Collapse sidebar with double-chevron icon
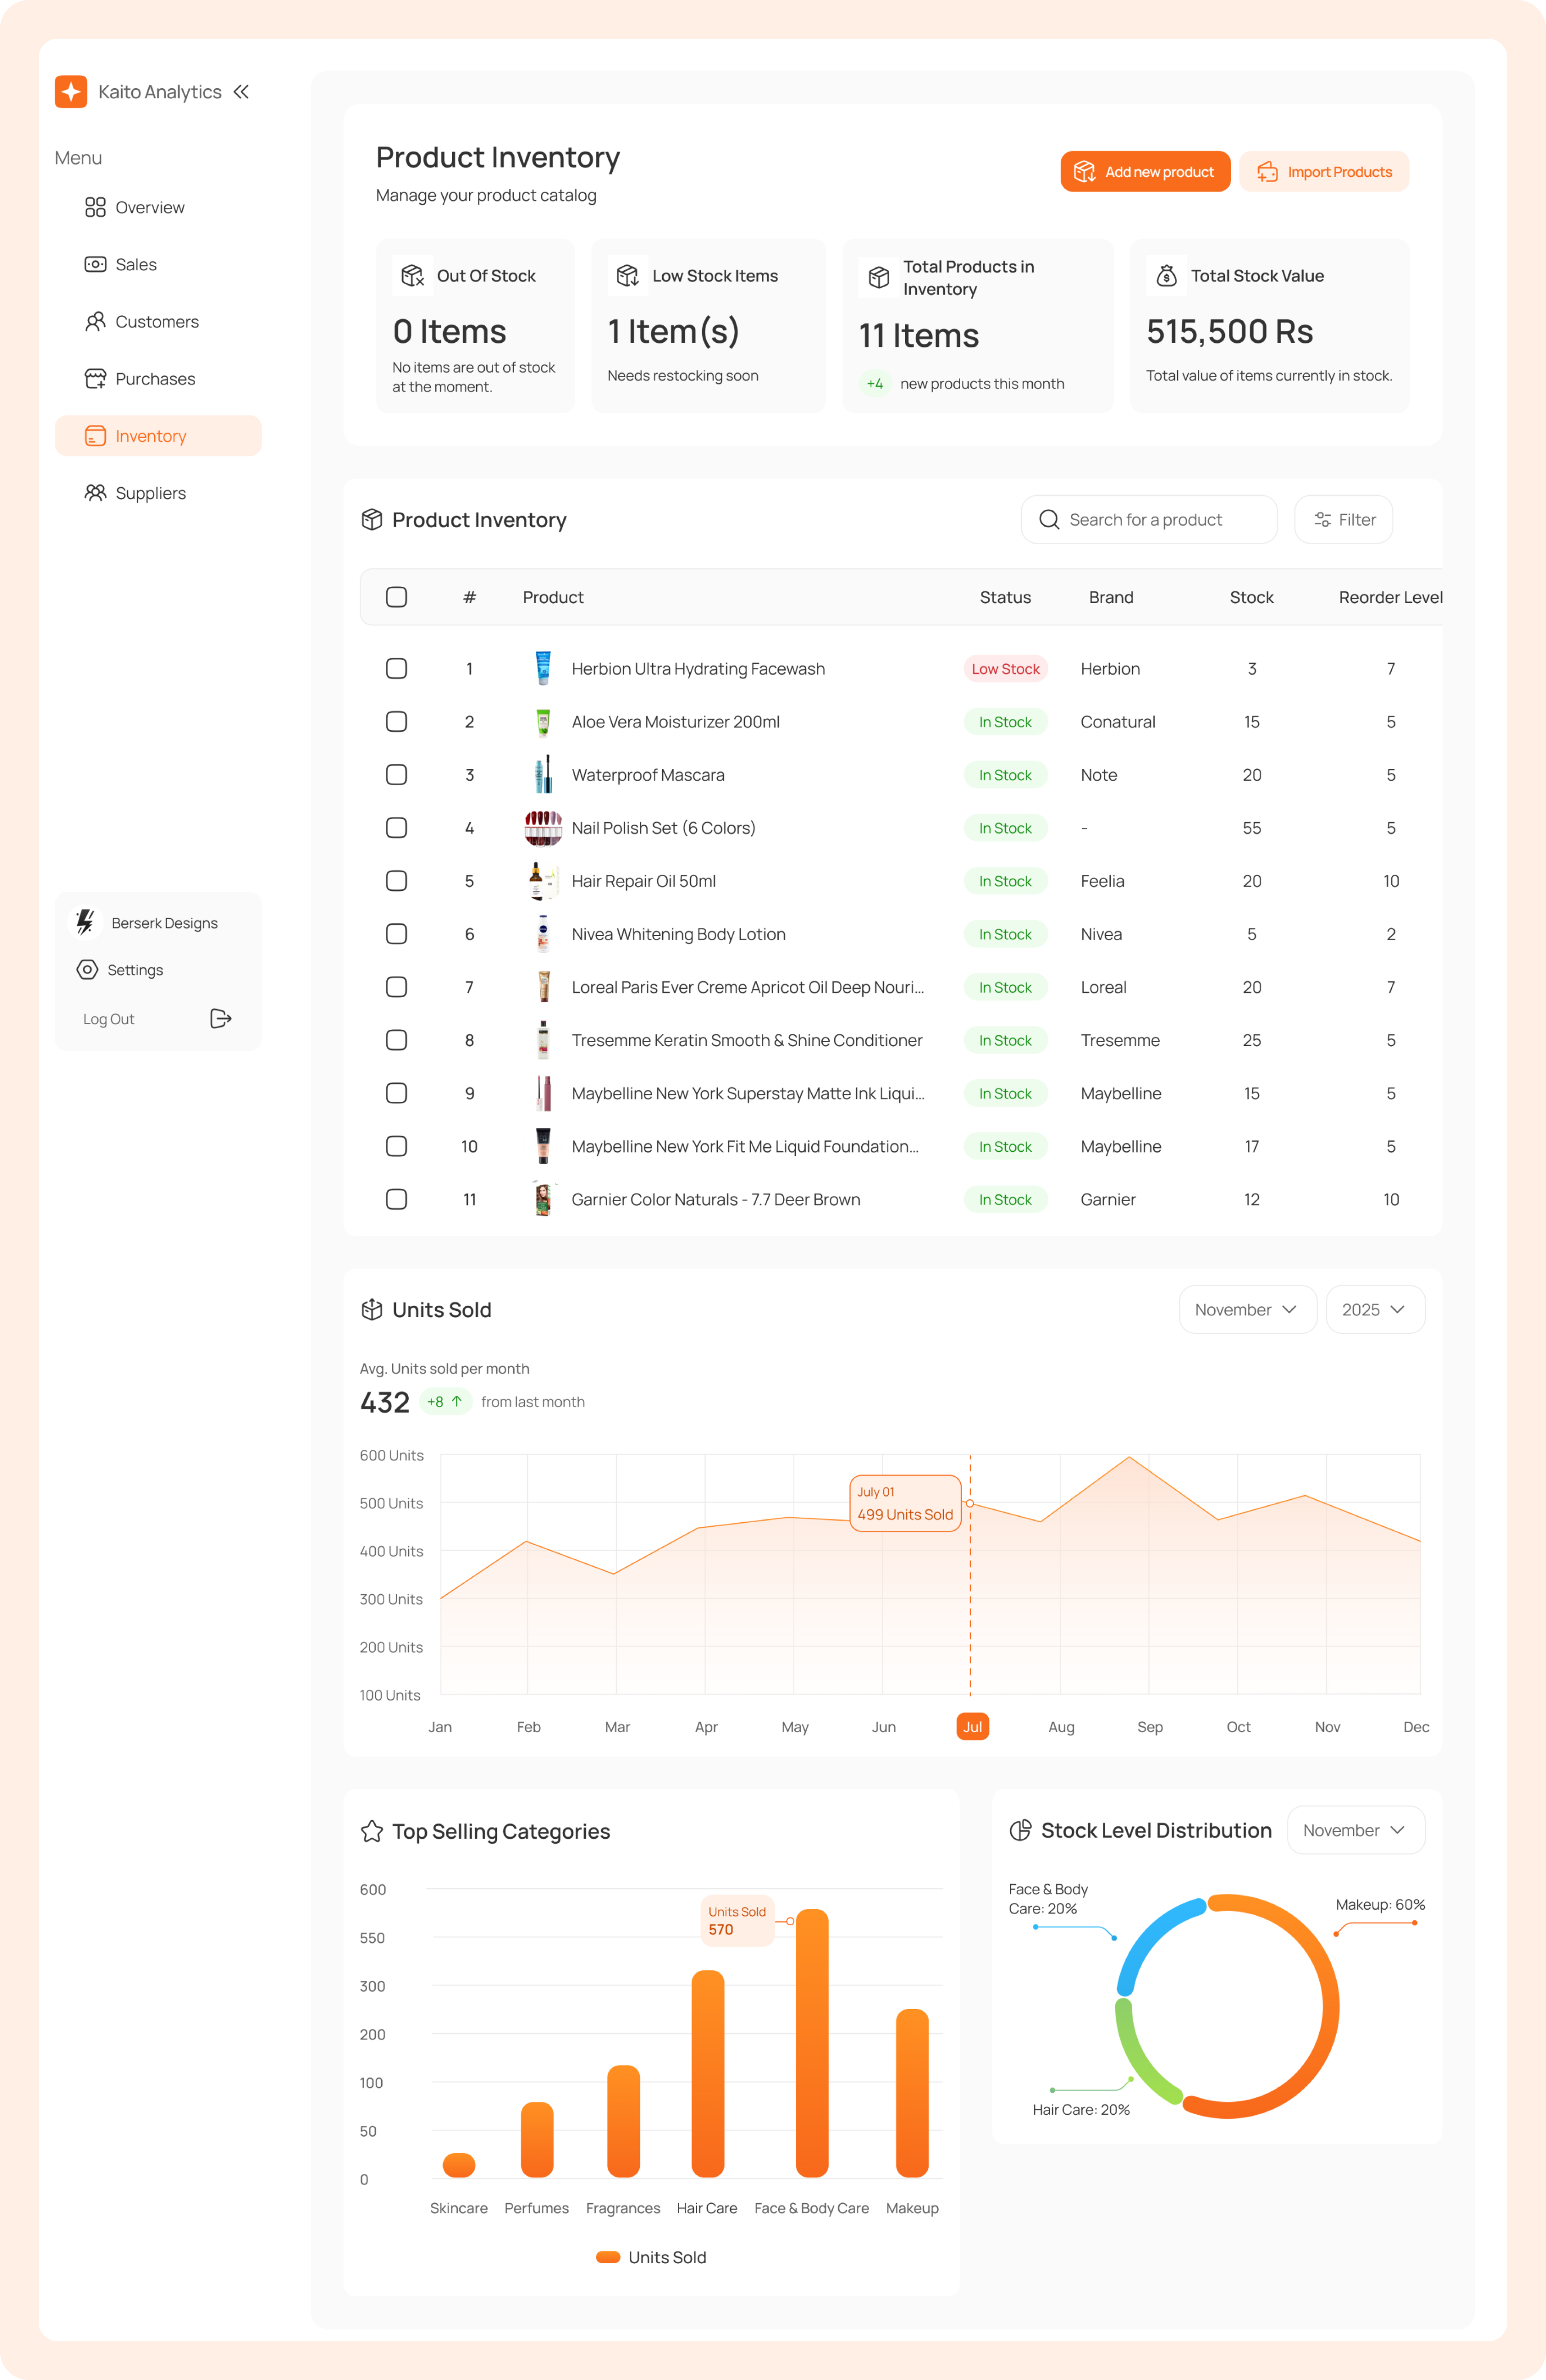This screenshot has width=1546, height=2380. [x=241, y=92]
